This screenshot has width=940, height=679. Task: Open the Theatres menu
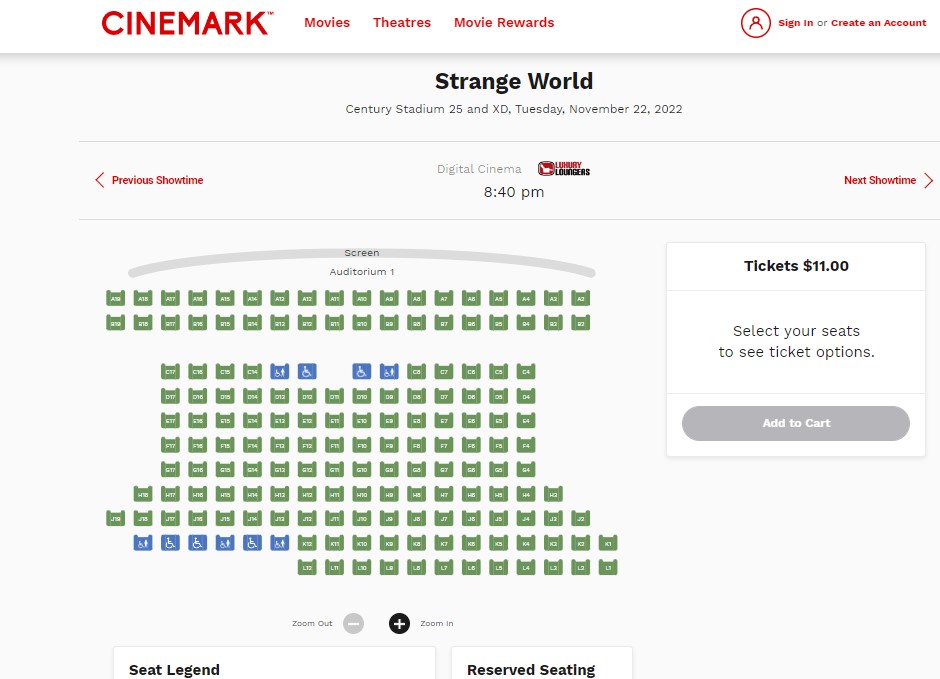click(x=402, y=23)
